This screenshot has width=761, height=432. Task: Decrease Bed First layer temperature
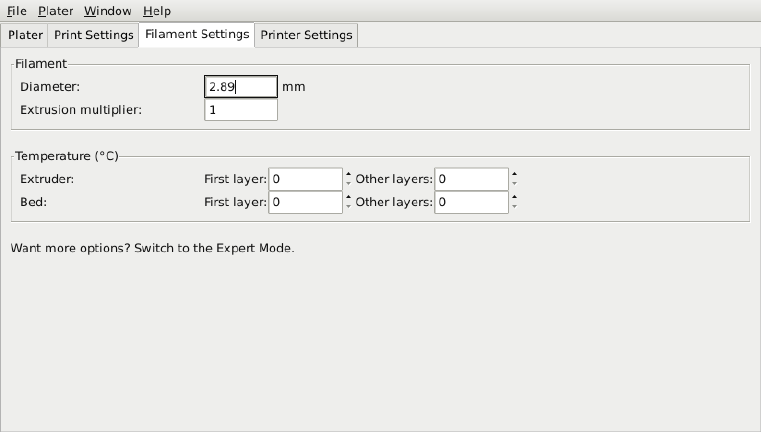click(348, 207)
